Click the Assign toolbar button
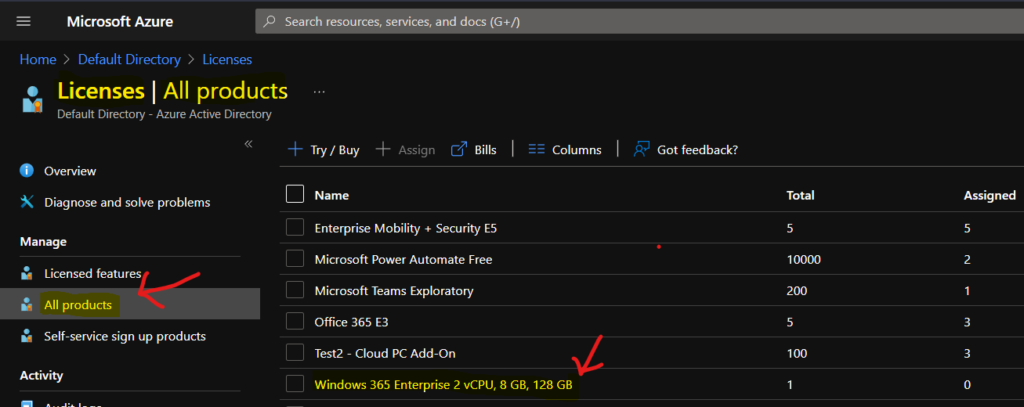This screenshot has width=1024, height=407. (x=406, y=150)
